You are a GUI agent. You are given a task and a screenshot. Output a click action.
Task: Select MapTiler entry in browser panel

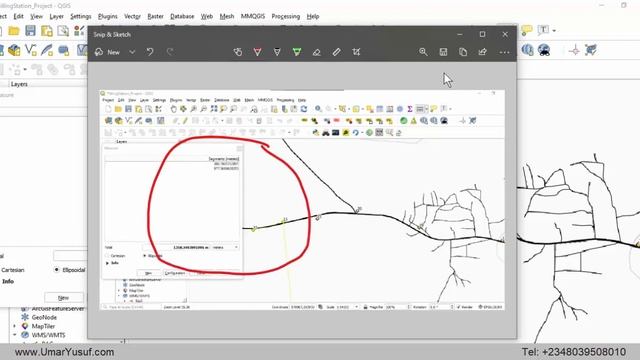click(43, 326)
